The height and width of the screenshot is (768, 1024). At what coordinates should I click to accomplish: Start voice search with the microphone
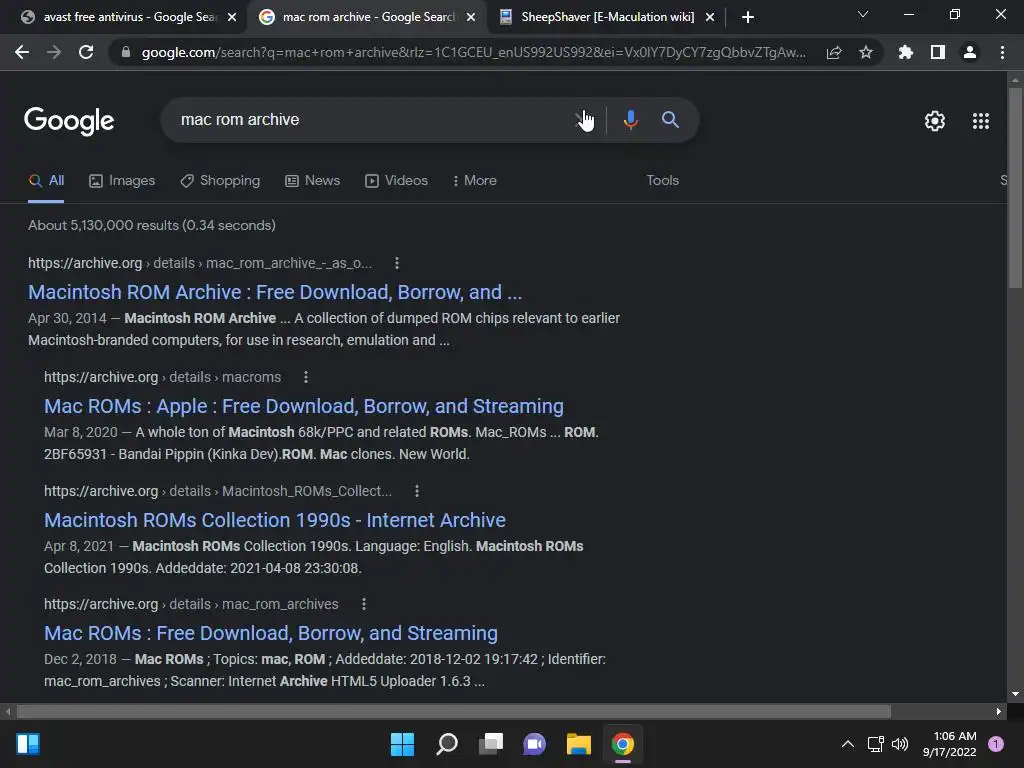click(x=631, y=120)
